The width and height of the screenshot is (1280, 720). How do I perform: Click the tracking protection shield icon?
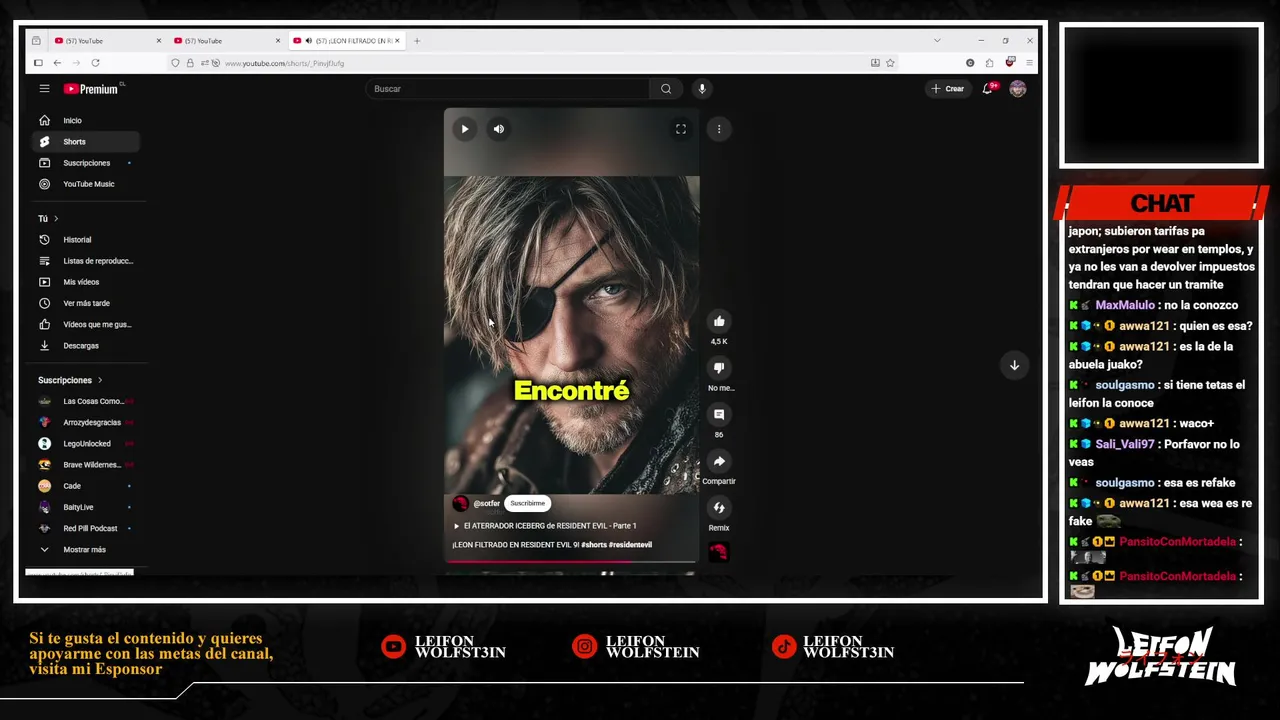pyautogui.click(x=175, y=63)
